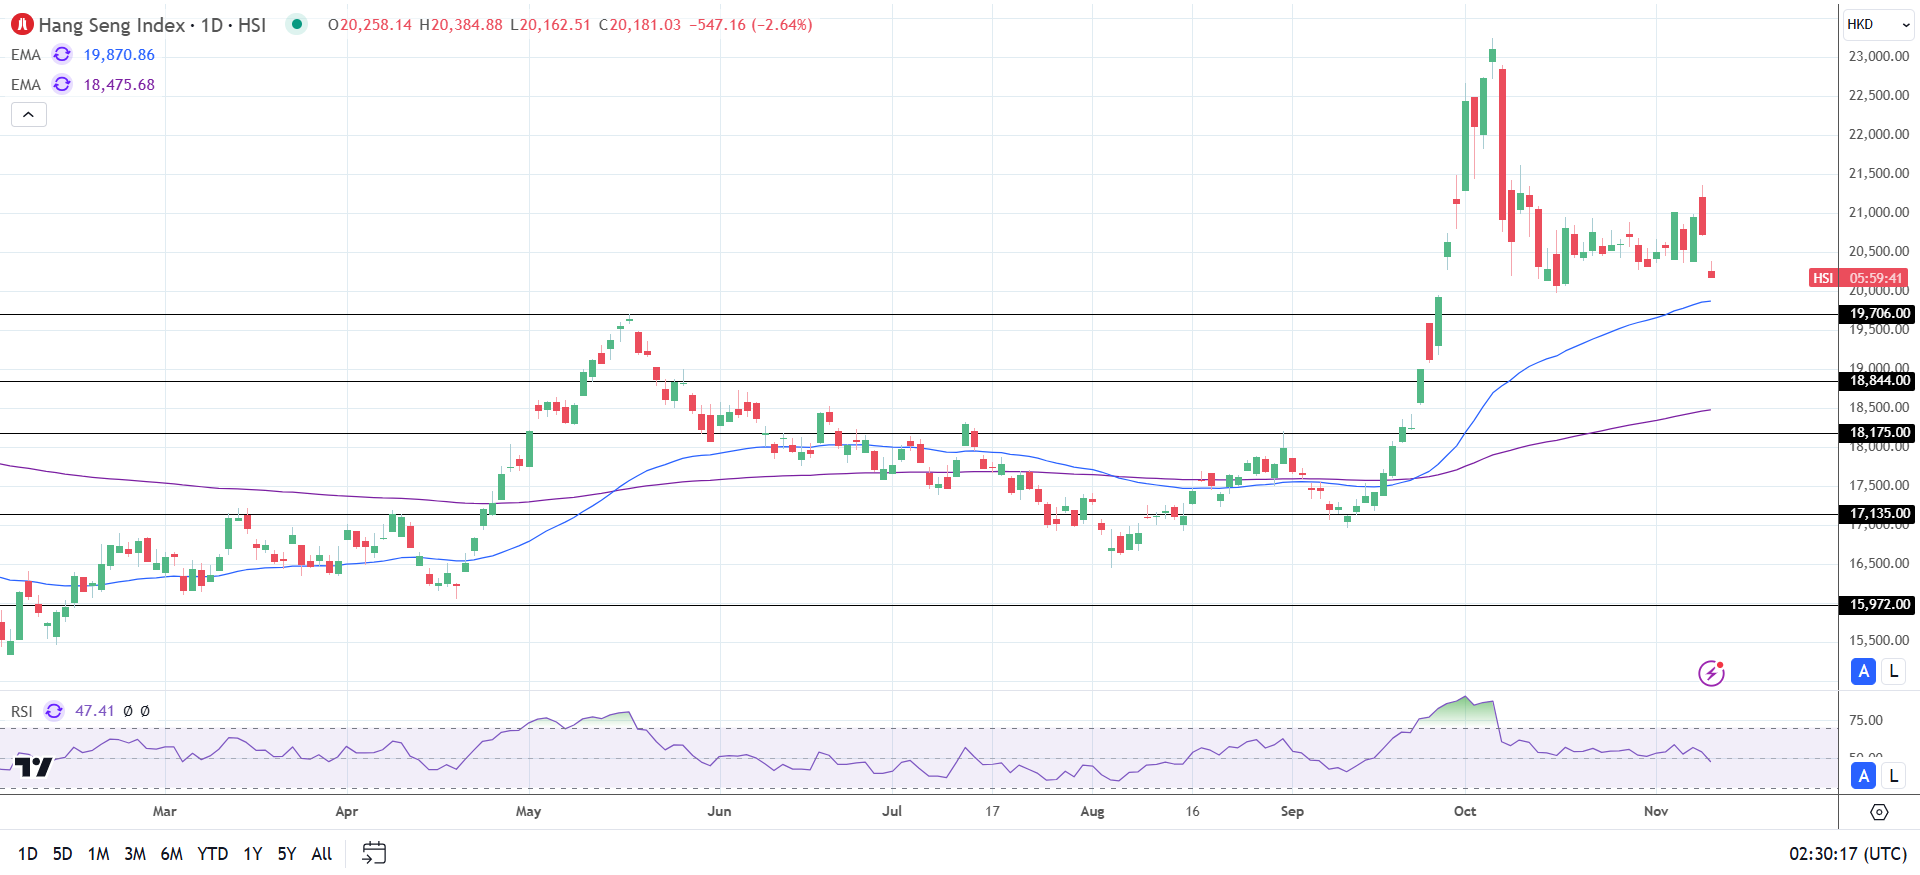
Task: Click the 02:30:17 (UTC) timezone button
Action: click(1848, 854)
